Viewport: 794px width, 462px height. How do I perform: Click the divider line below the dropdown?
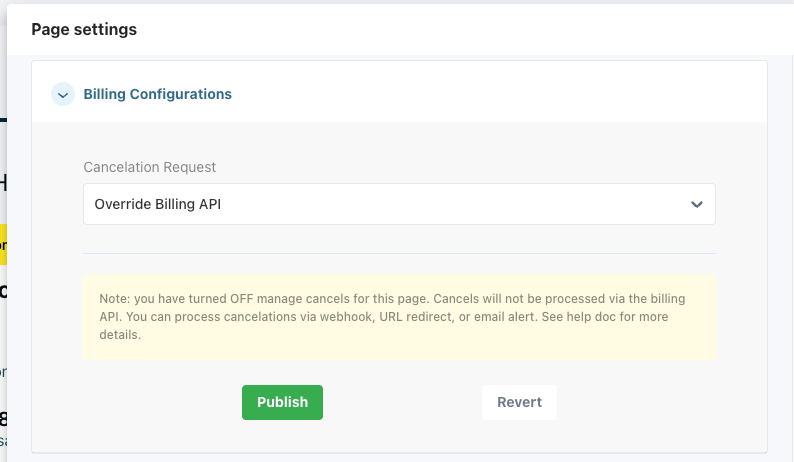tap(398, 253)
